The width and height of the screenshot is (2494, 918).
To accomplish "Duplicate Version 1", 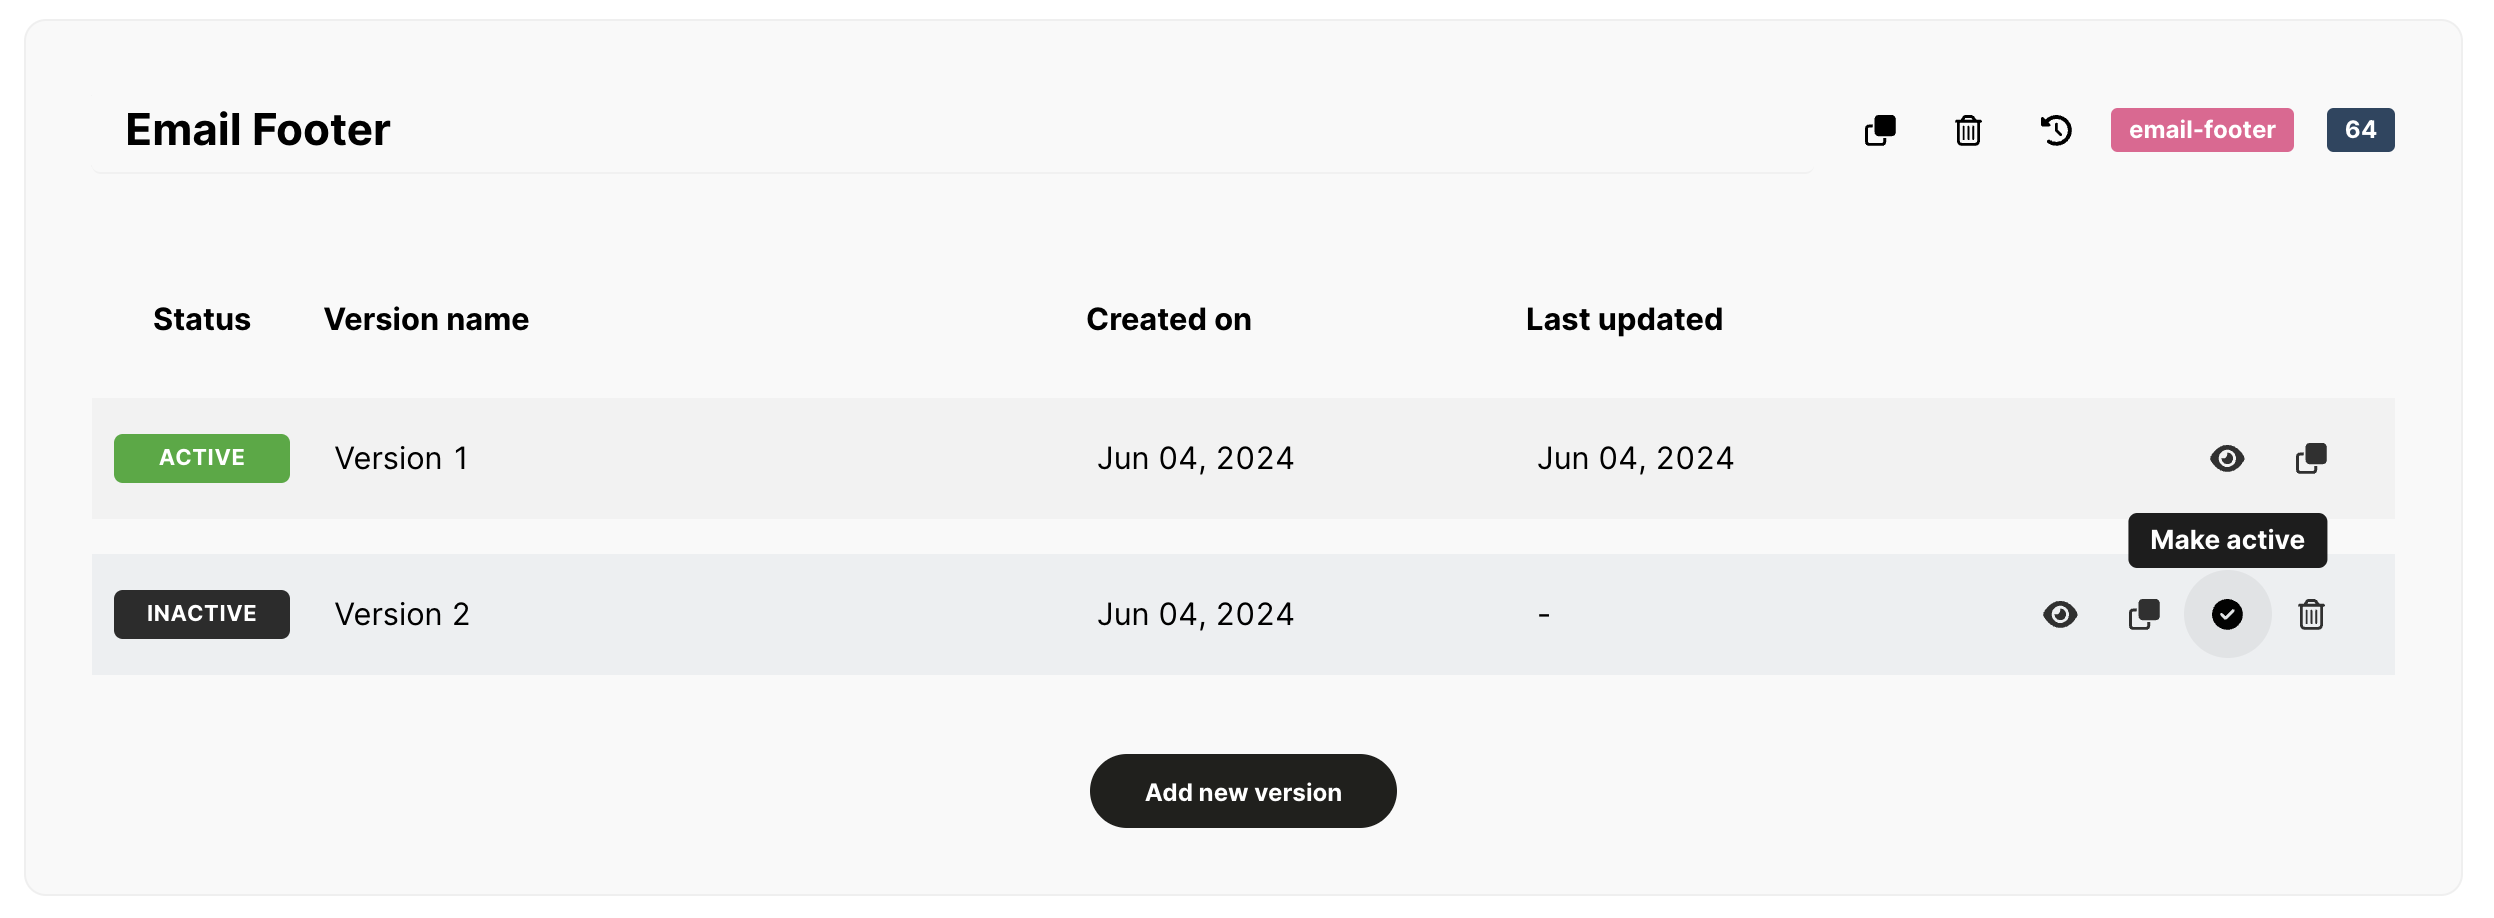I will point(2311,459).
